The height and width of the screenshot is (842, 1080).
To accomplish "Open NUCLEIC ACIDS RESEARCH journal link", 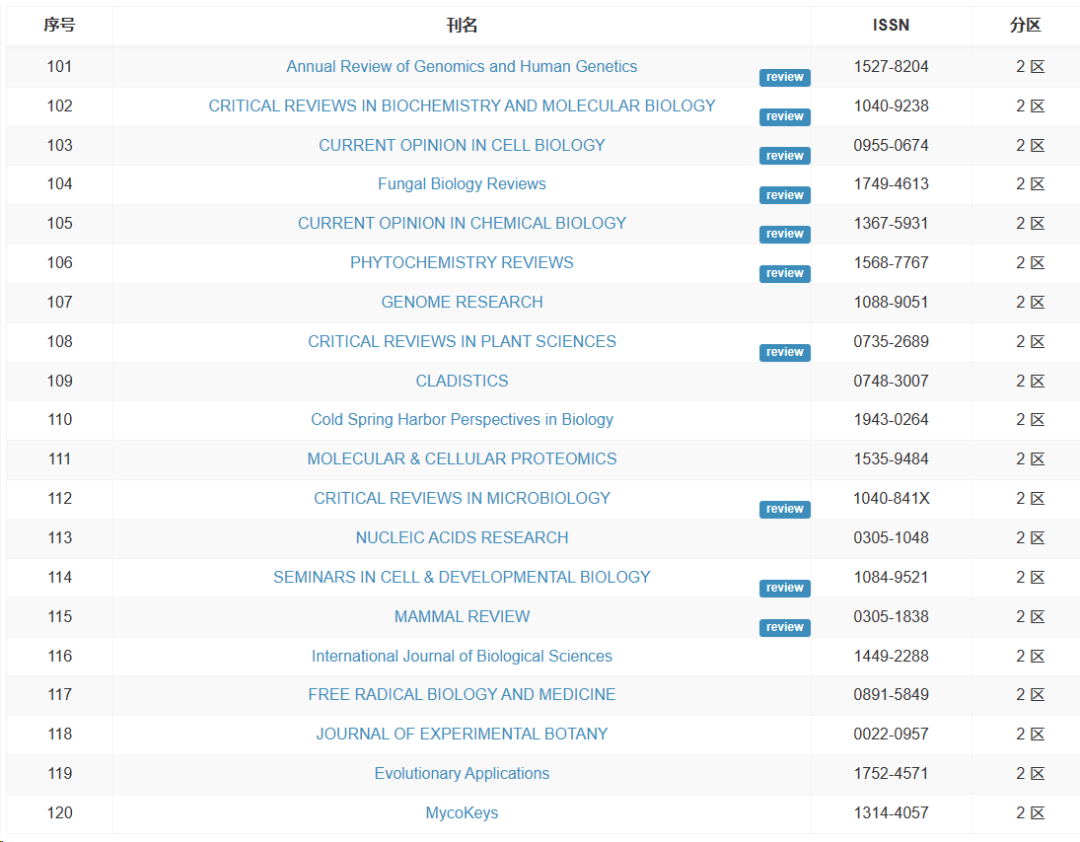I will click(x=461, y=537).
